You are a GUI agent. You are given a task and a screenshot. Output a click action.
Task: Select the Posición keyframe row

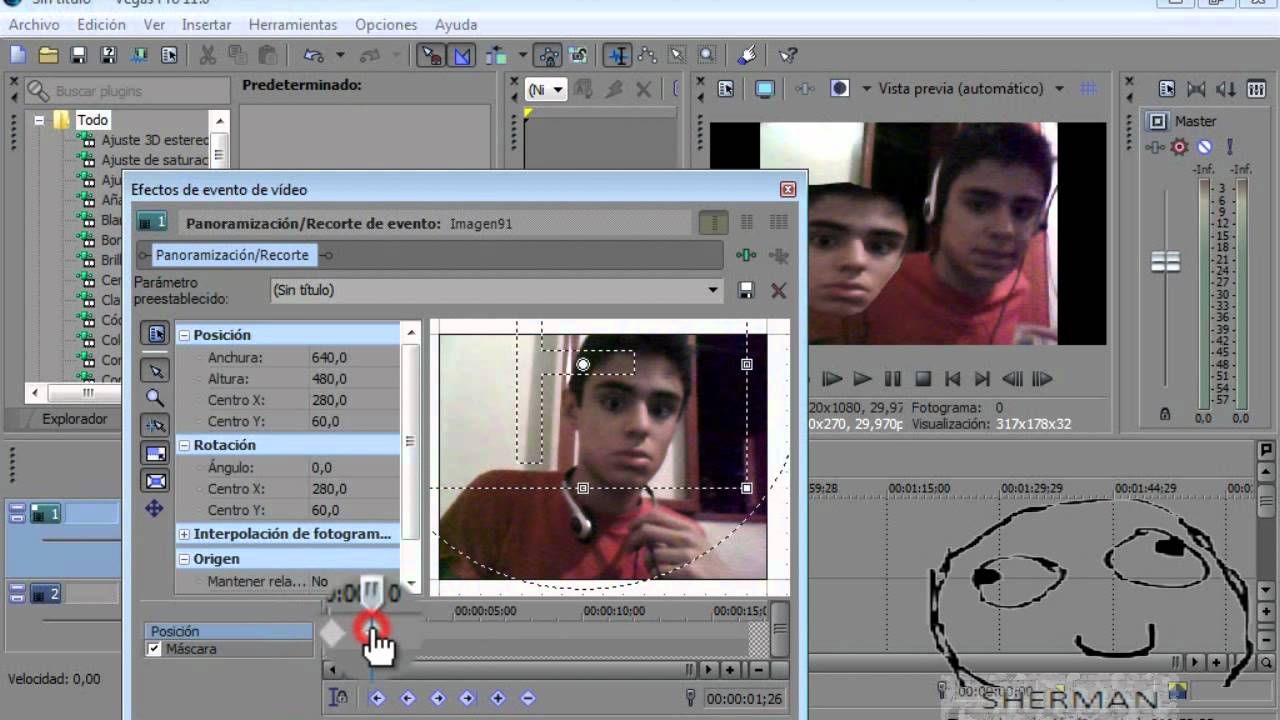pos(230,632)
